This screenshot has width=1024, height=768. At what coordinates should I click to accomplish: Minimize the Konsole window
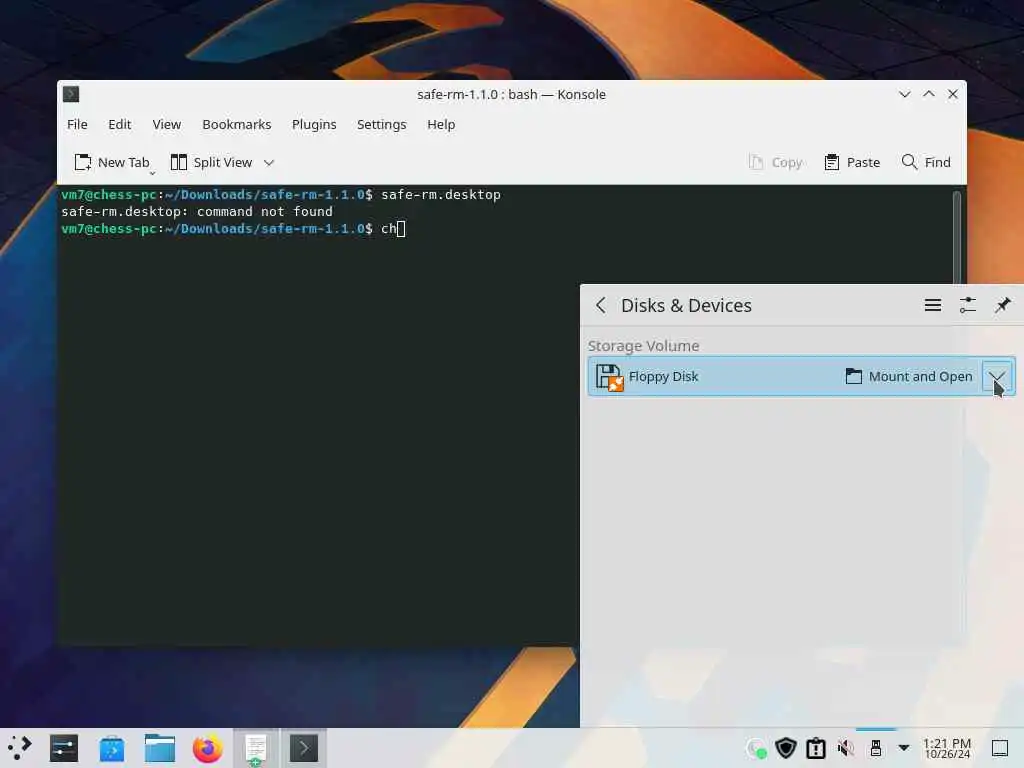click(x=904, y=94)
